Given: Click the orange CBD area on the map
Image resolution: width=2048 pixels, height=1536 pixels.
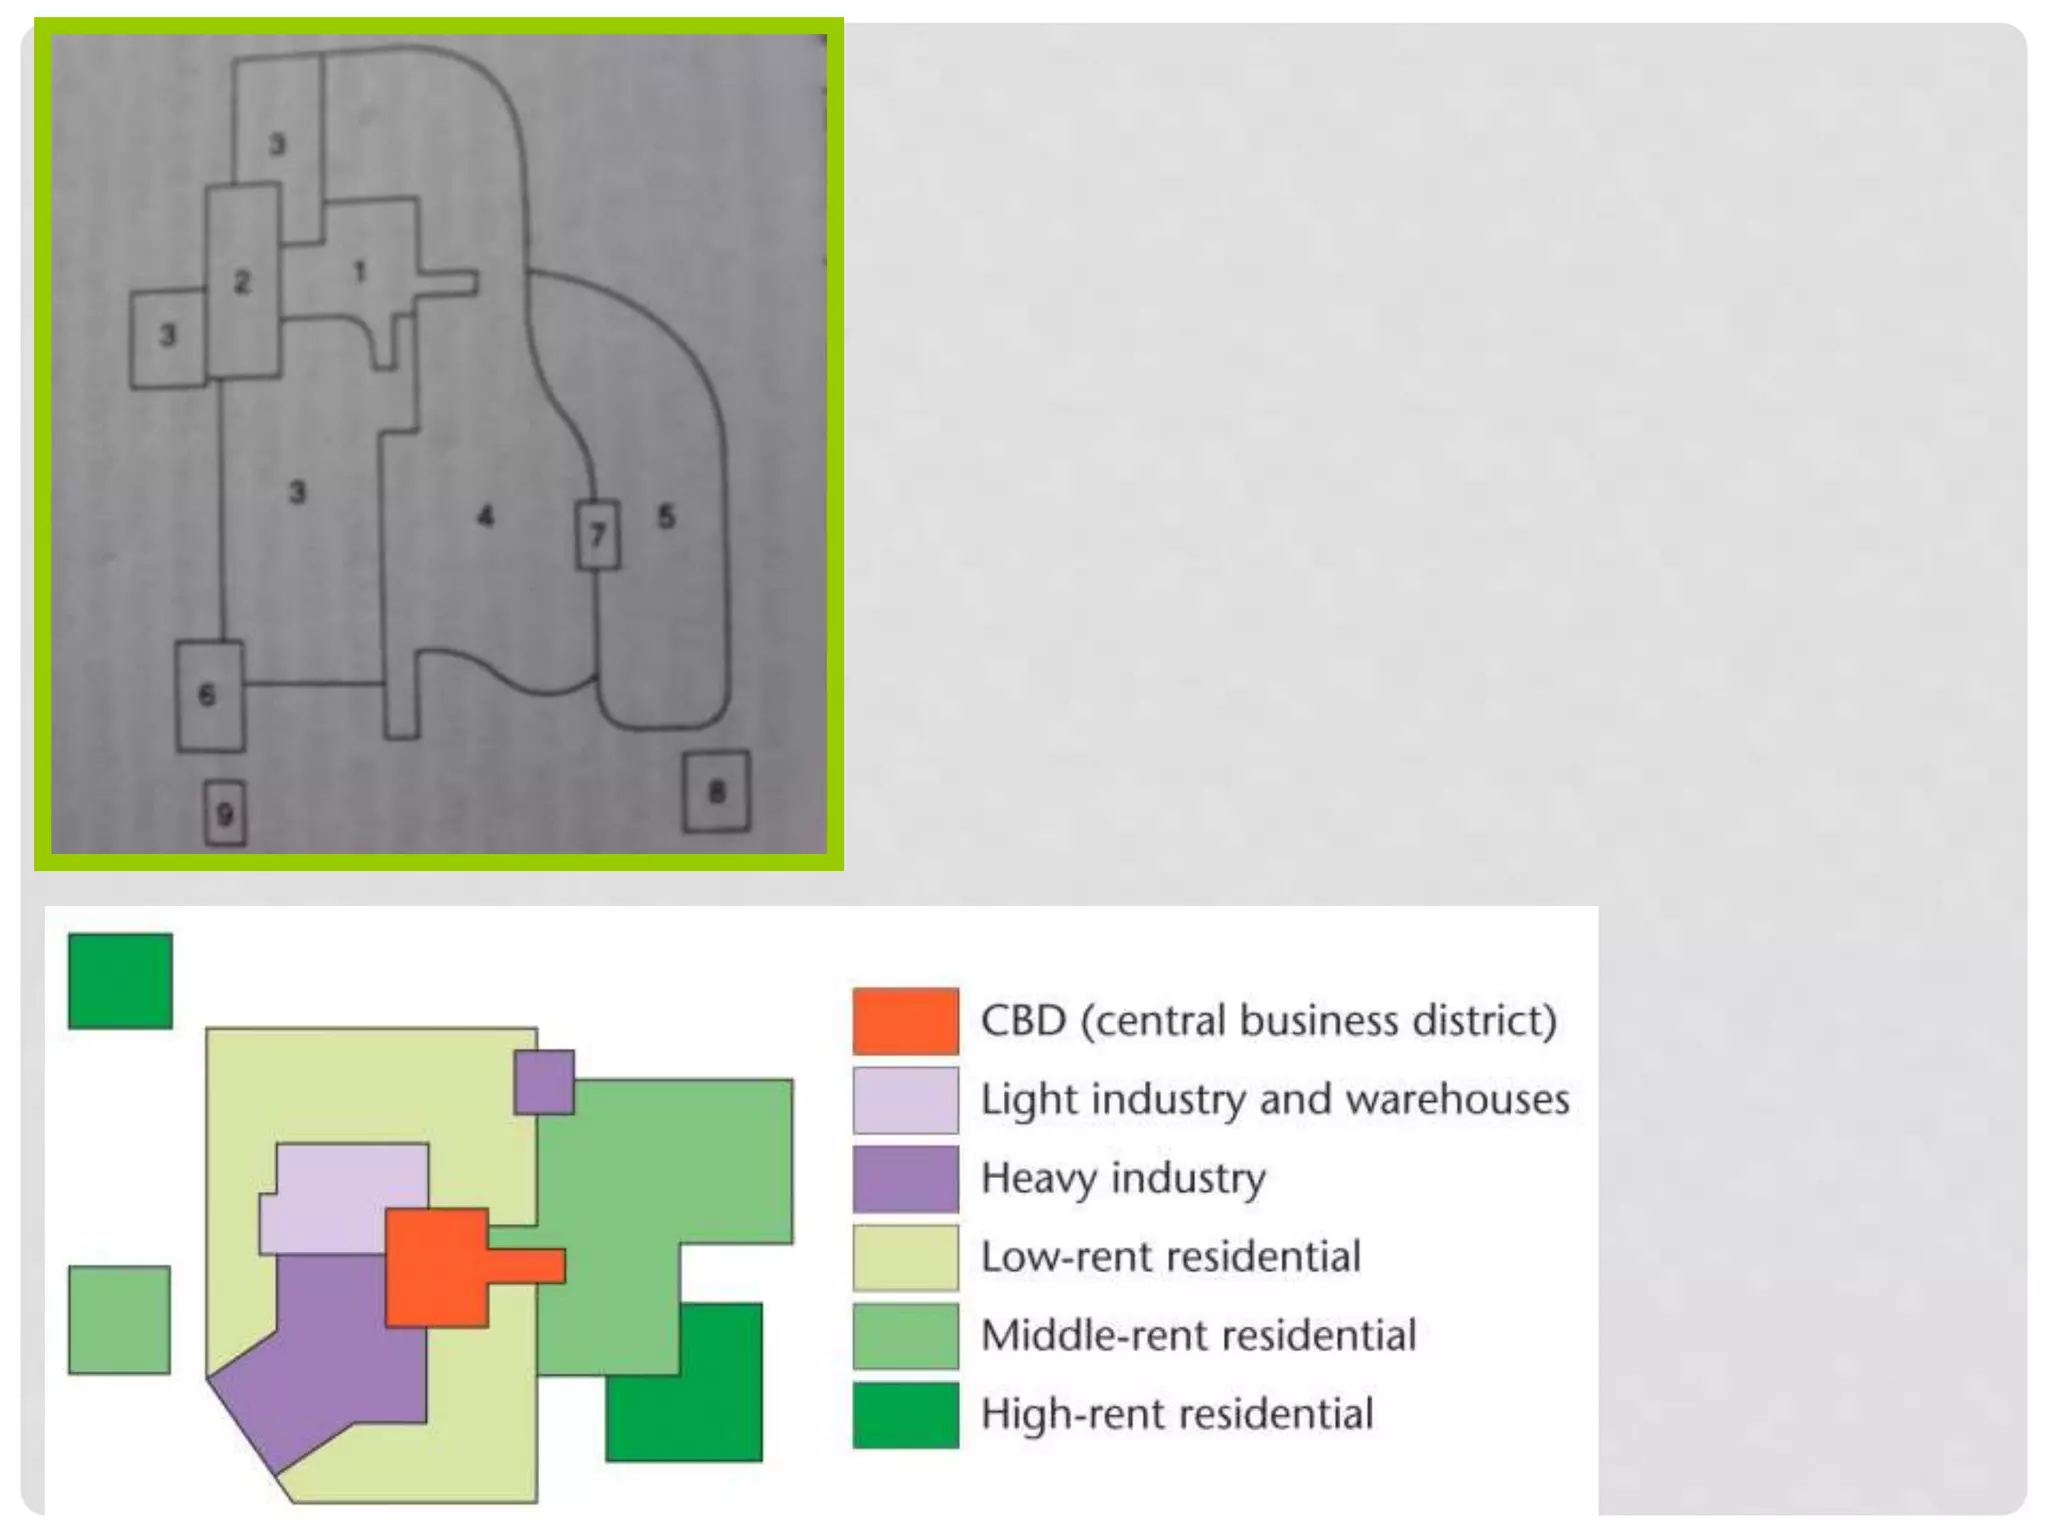Looking at the screenshot, I should click(437, 1267).
